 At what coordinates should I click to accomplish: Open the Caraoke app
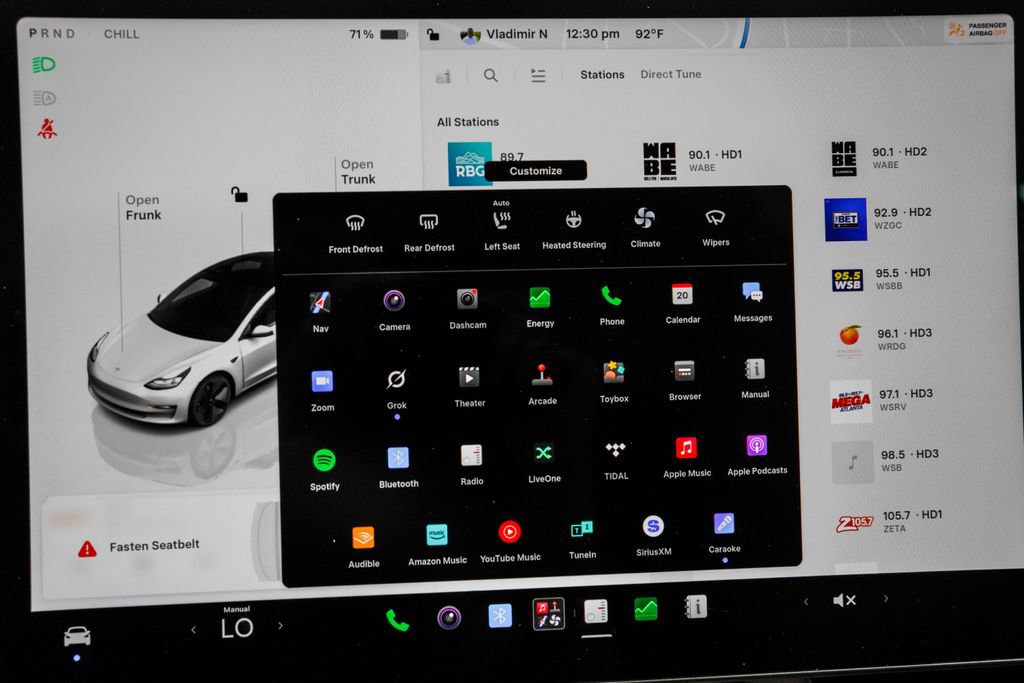click(x=724, y=533)
